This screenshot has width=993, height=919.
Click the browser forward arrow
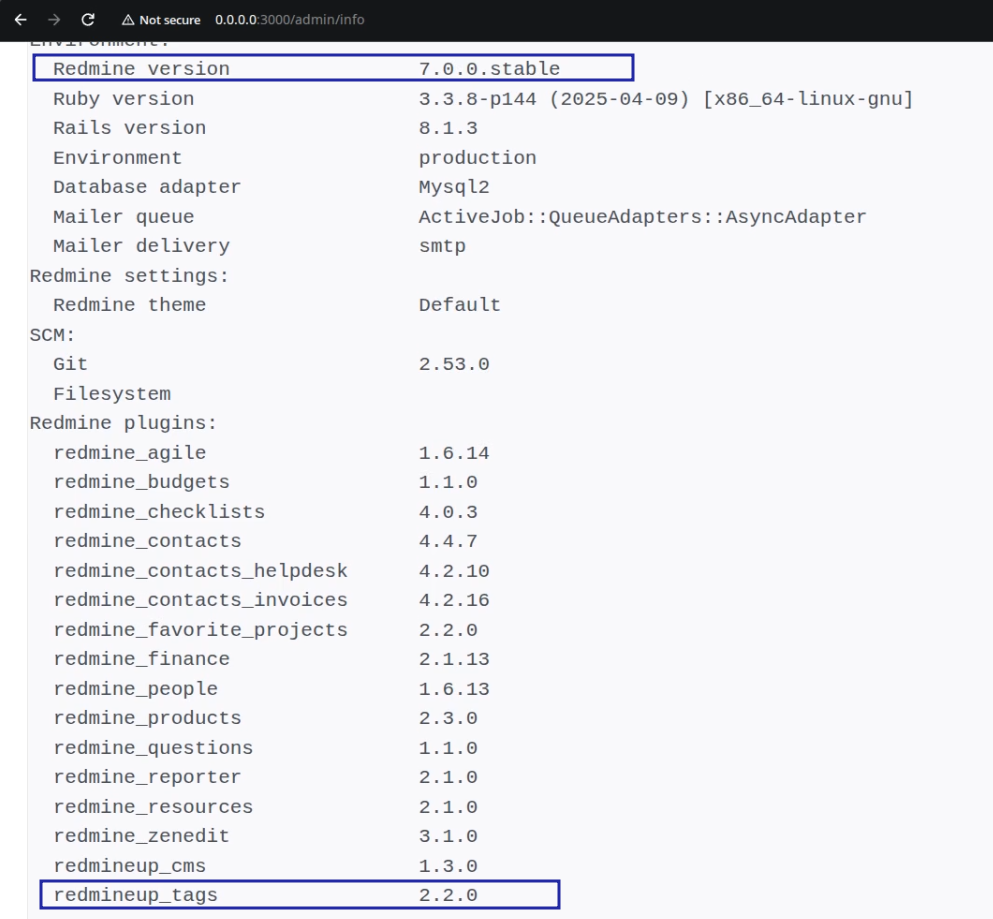(54, 20)
